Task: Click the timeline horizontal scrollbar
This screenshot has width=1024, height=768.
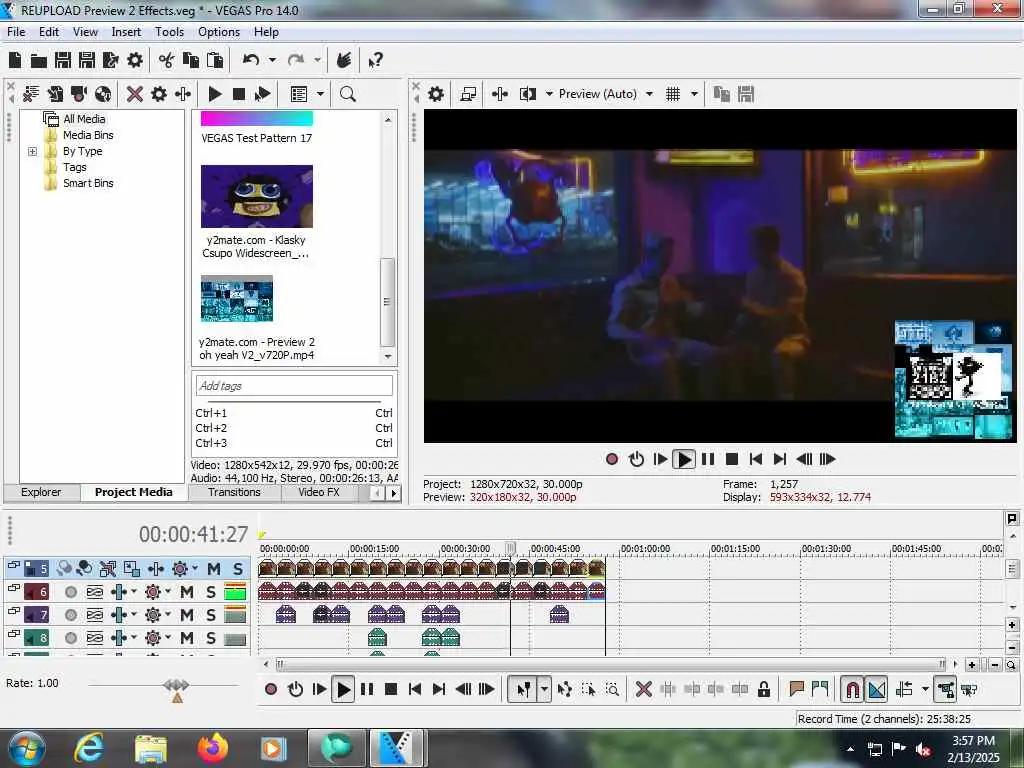Action: coord(611,664)
